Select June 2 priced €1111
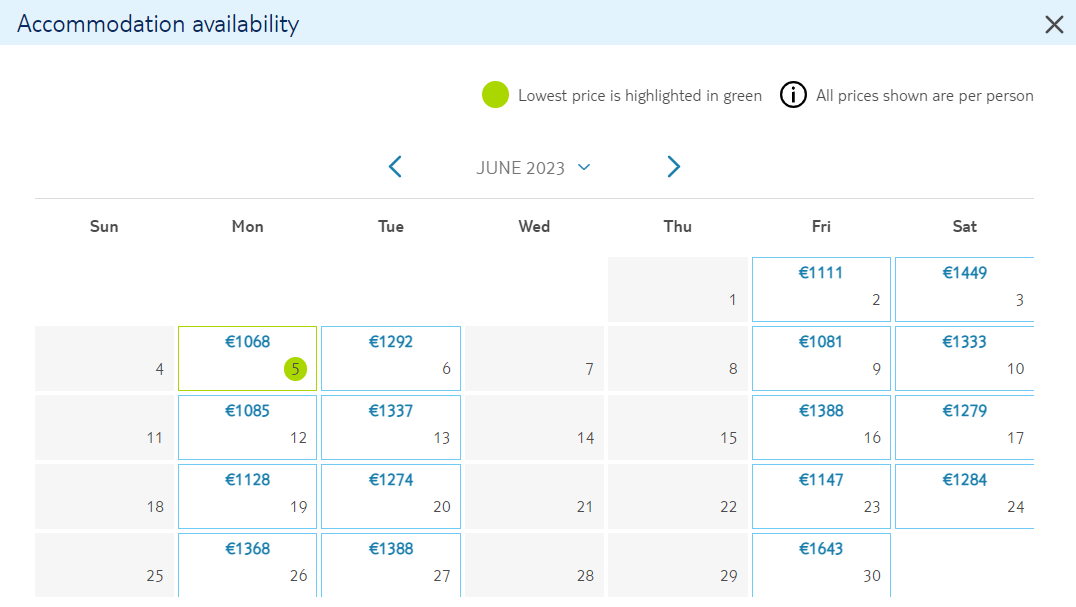The height and width of the screenshot is (607, 1076). [x=821, y=289]
